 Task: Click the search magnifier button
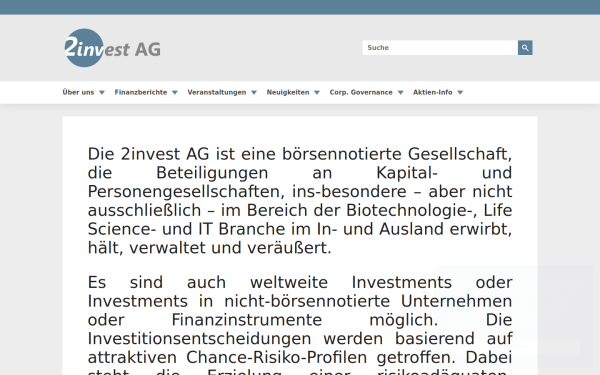click(525, 48)
